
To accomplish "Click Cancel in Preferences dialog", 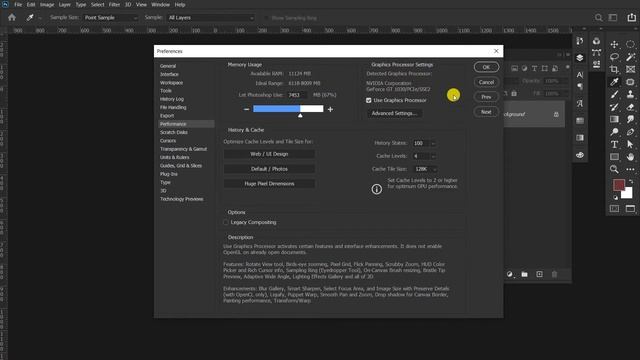I will point(486,82).
